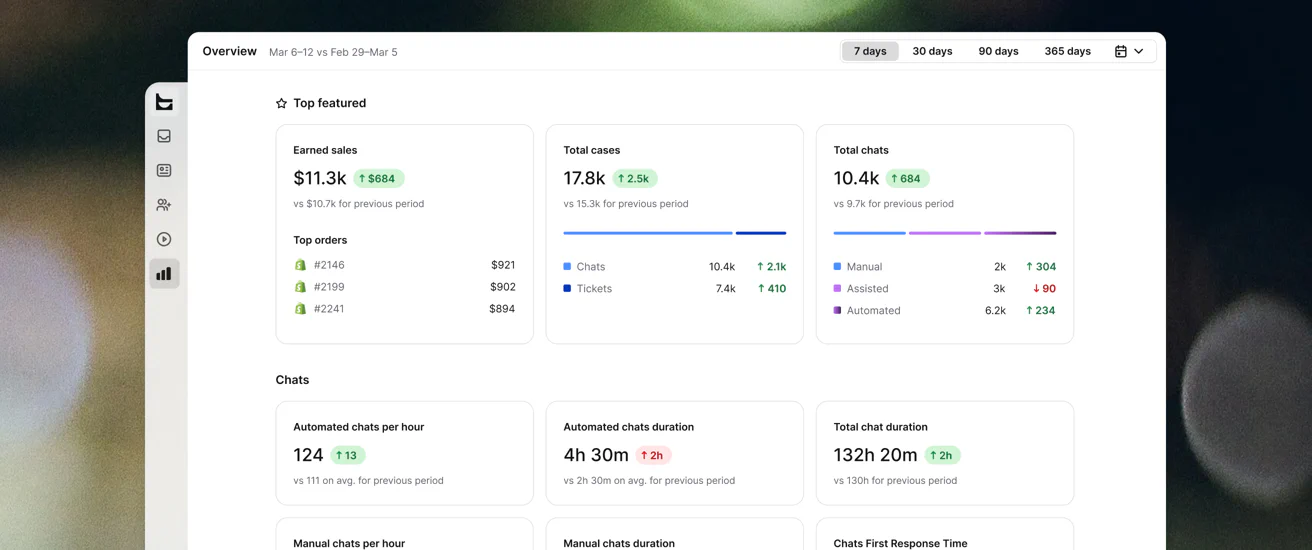Open the contact card icon in sidebar
The height and width of the screenshot is (550, 1312).
pyautogui.click(x=164, y=171)
